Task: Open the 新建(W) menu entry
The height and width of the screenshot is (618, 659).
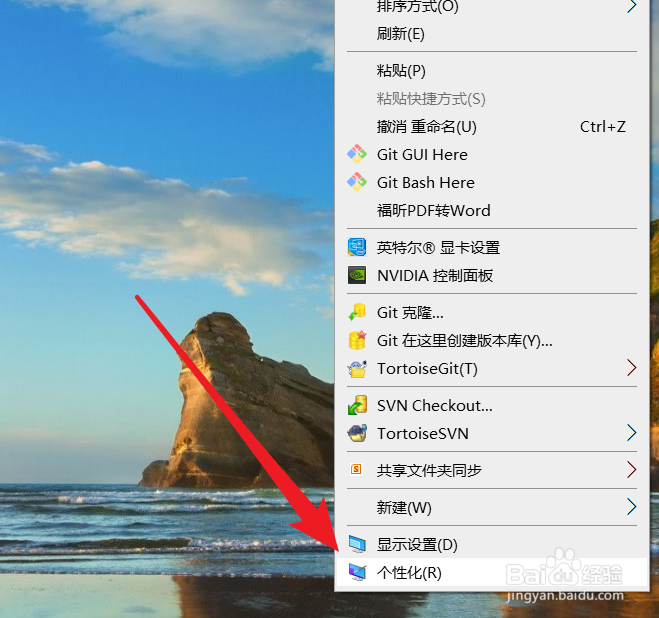Action: 492,507
